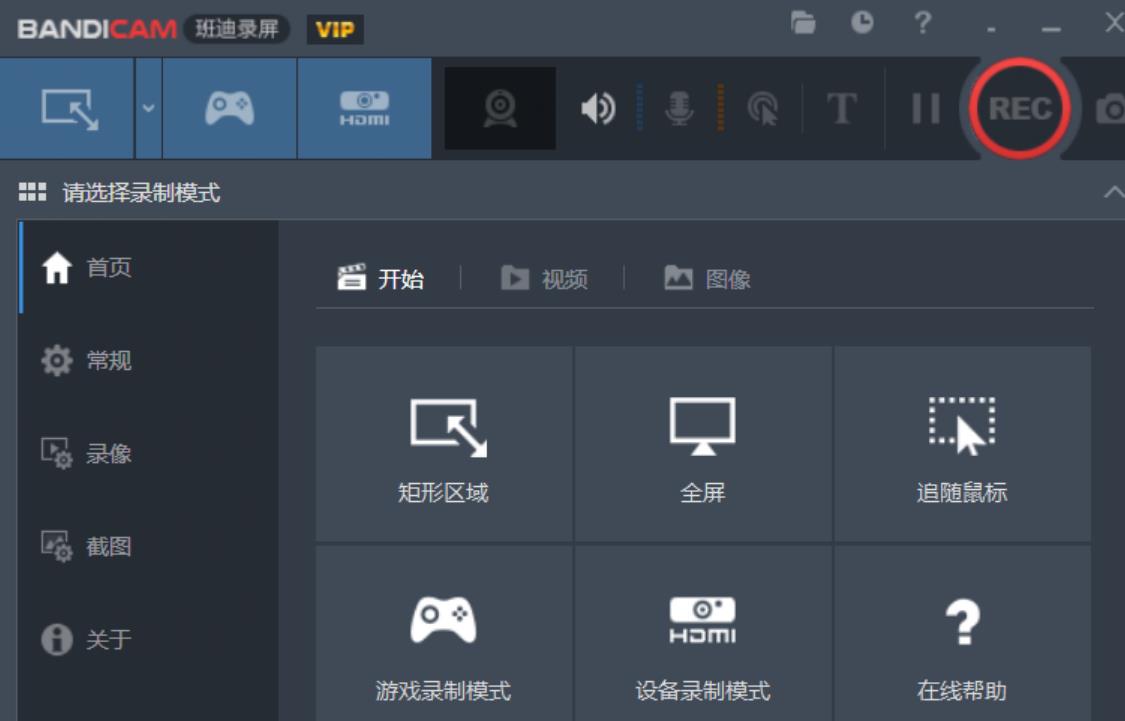Toggle mouse click effects icon
This screenshot has width=1125, height=721.
[x=762, y=108]
